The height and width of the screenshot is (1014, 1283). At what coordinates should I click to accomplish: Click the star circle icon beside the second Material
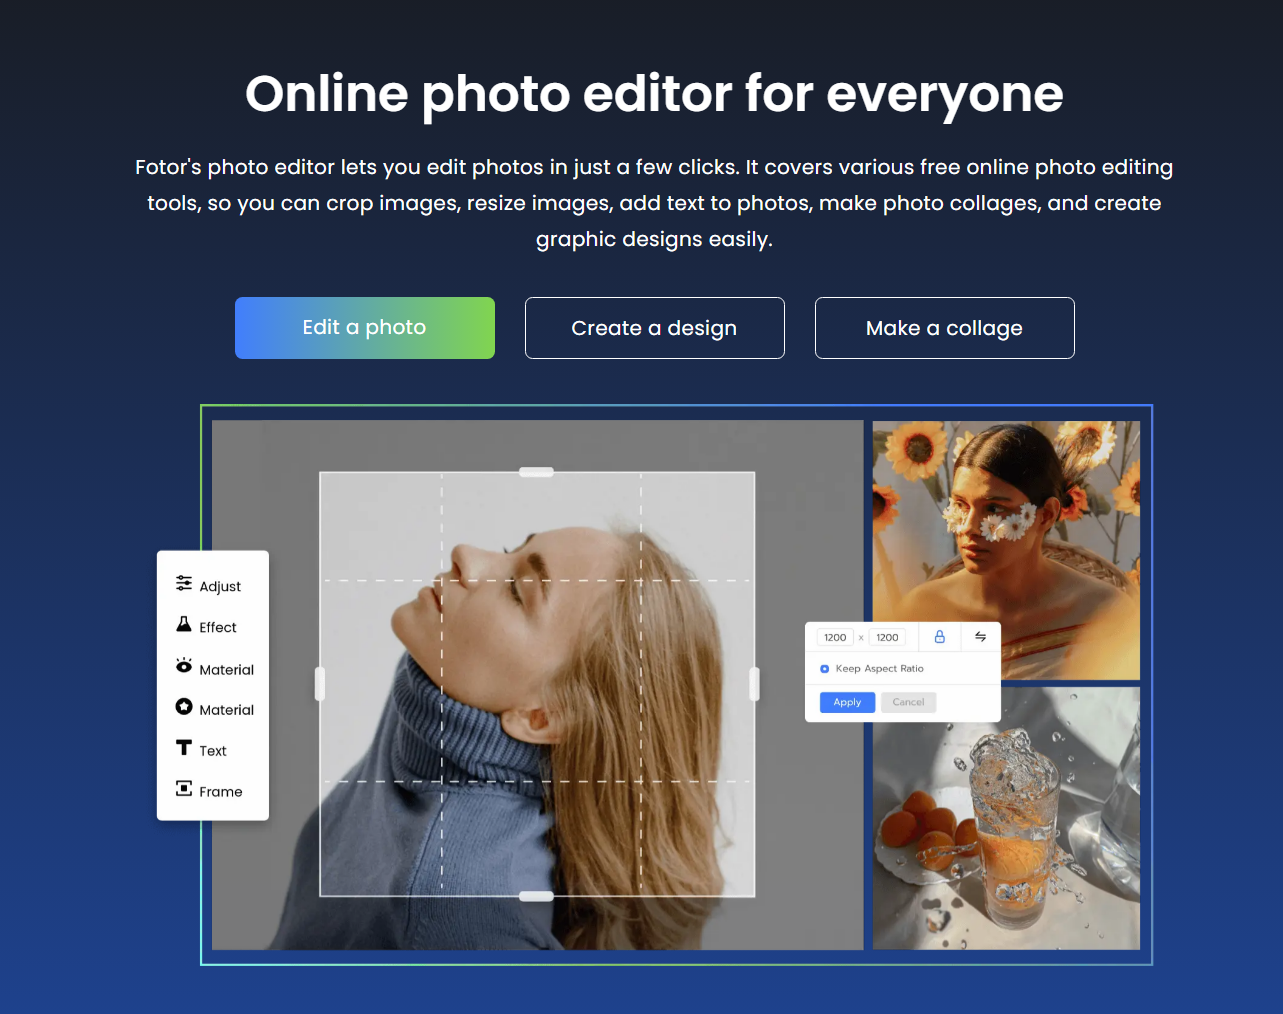click(184, 707)
